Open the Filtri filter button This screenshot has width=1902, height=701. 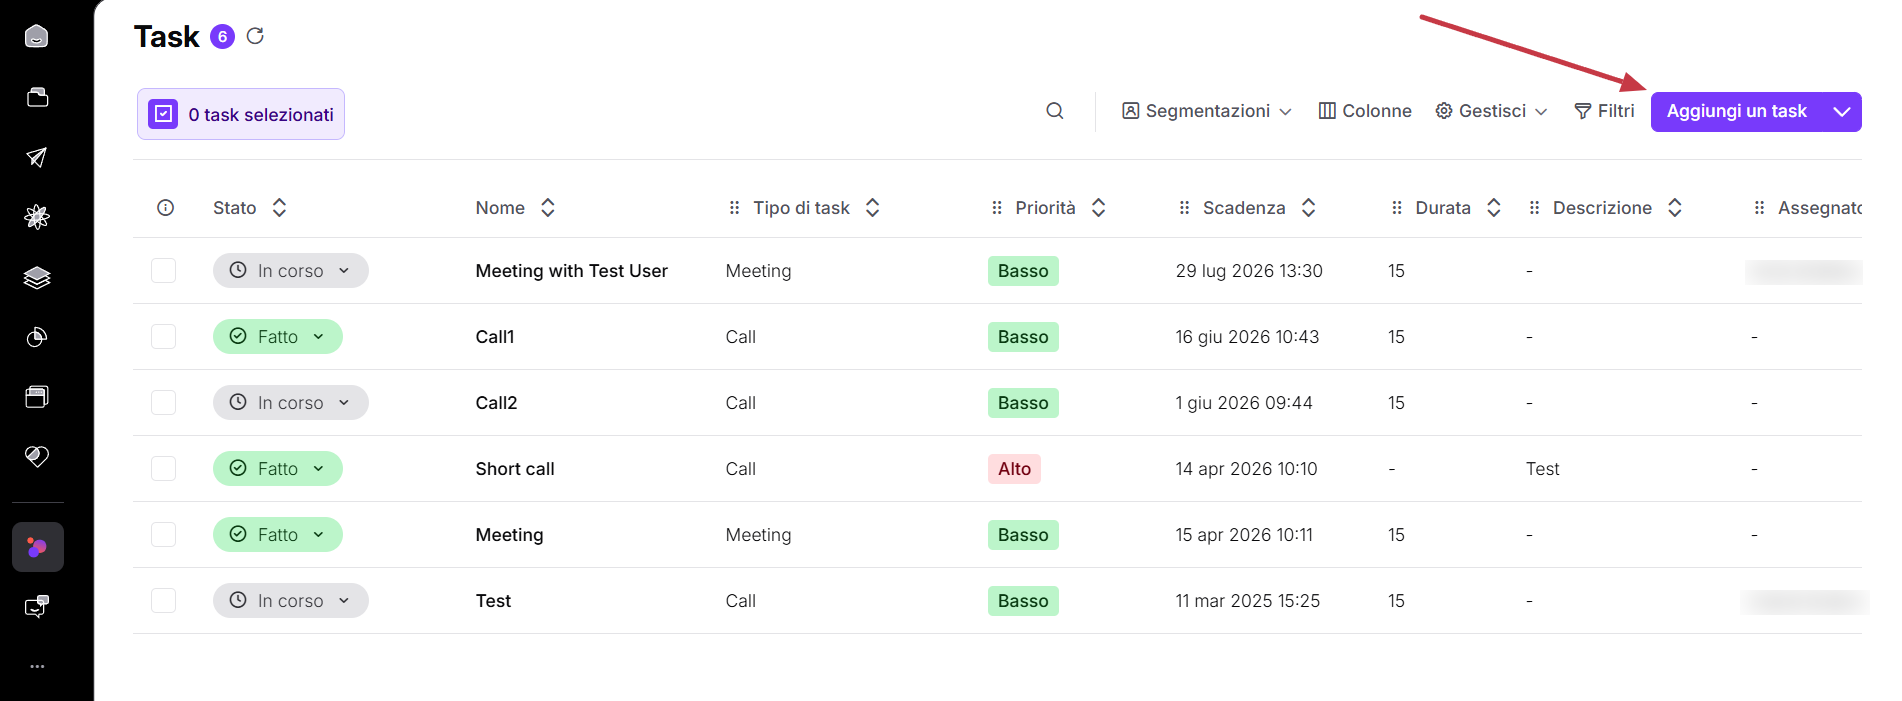[1605, 111]
